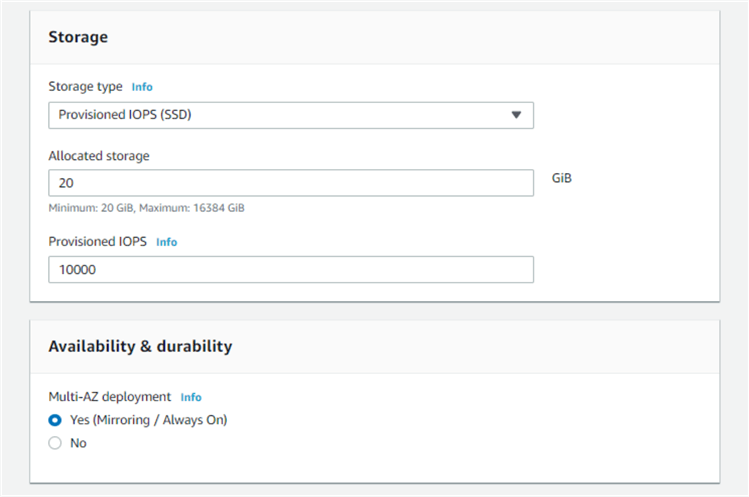Click the Allocated storage field showing 20

tap(290, 183)
